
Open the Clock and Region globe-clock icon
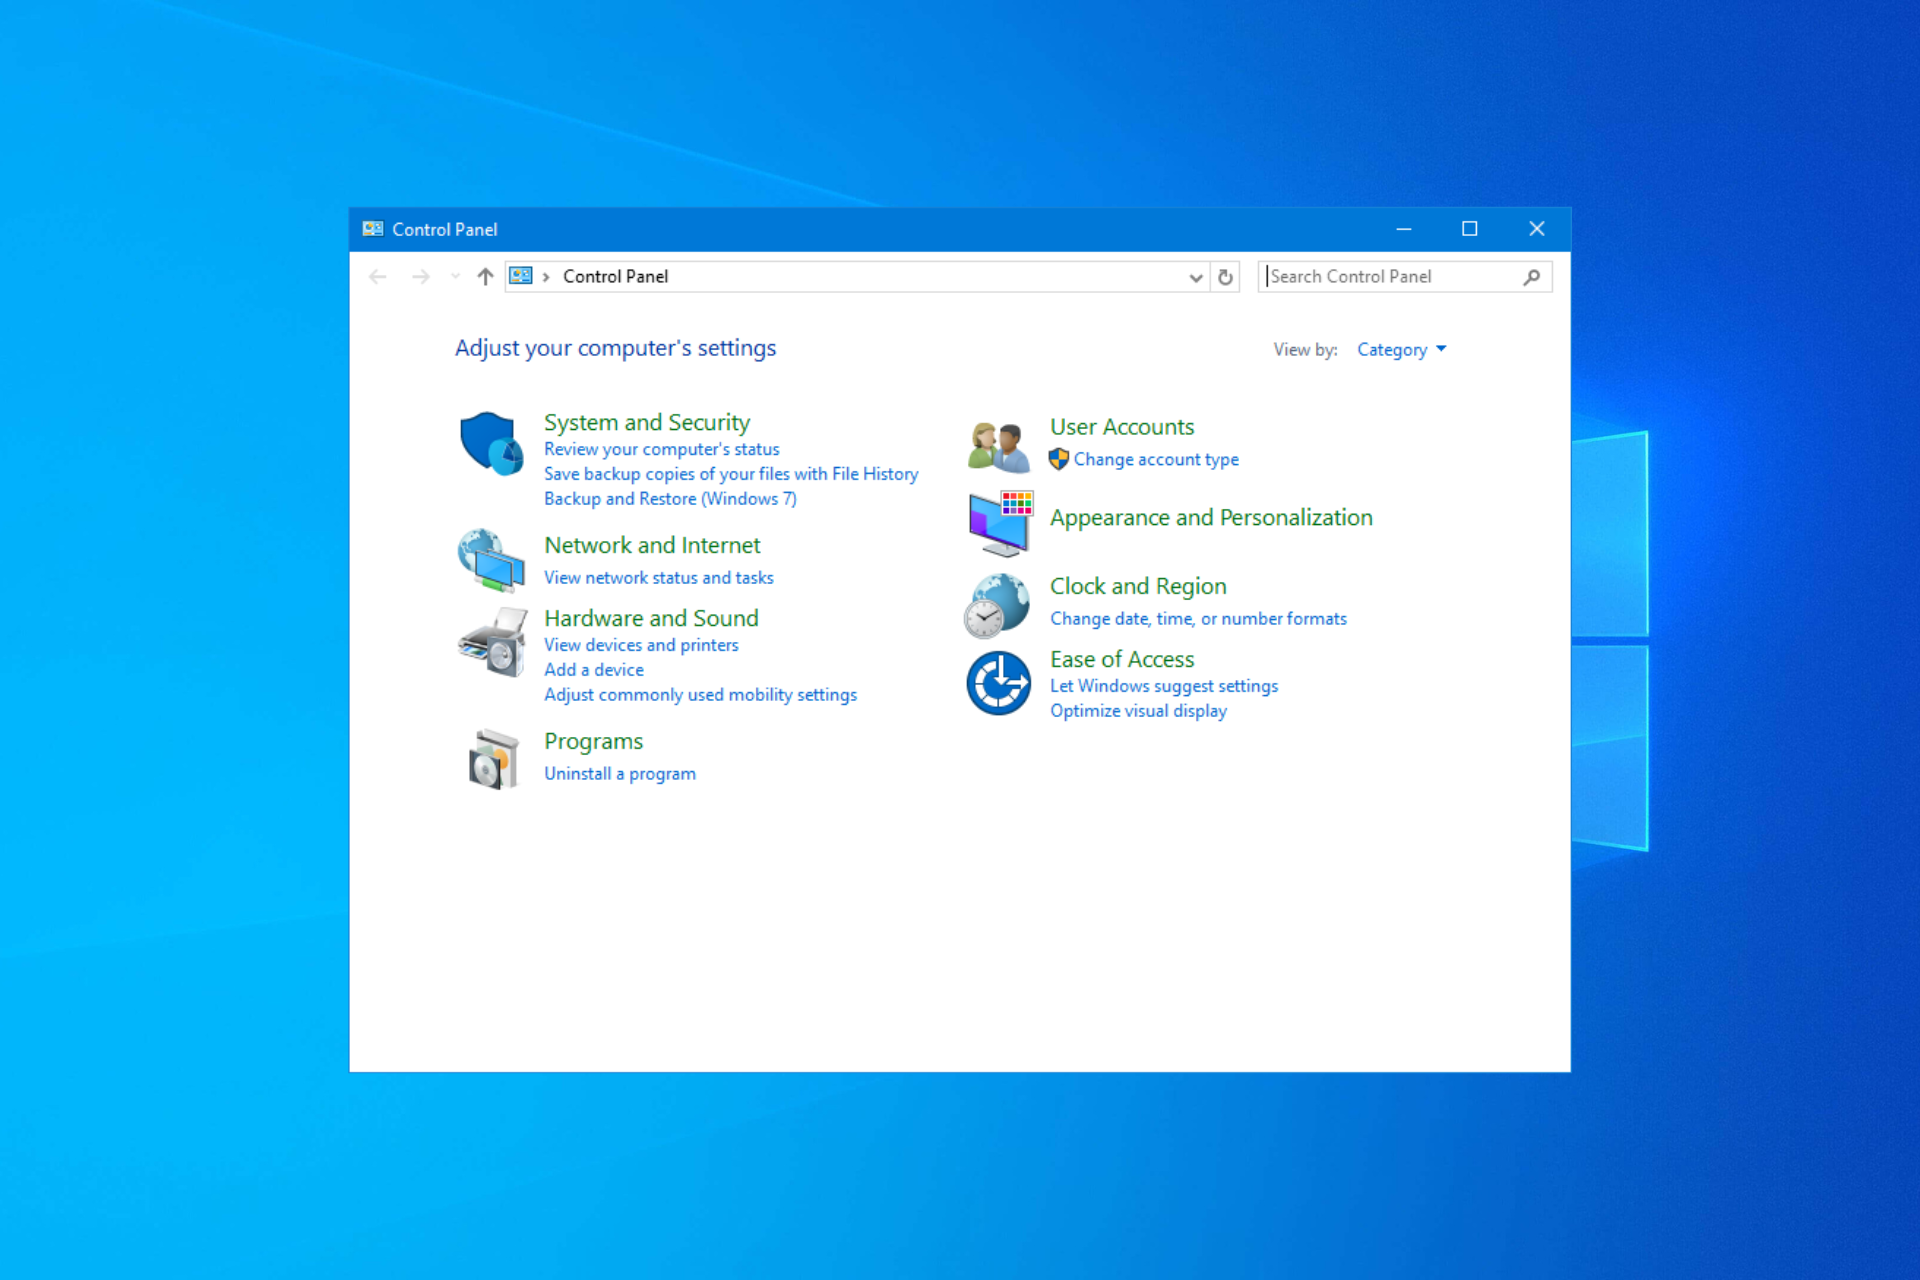tap(997, 605)
